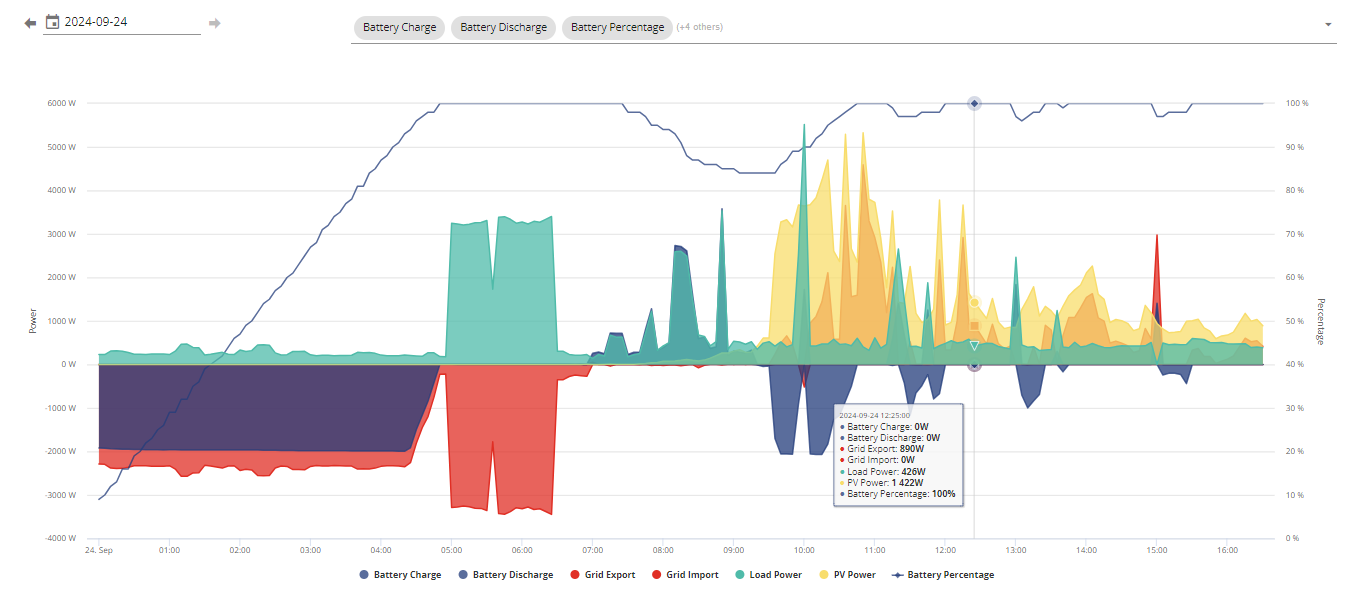Viewport: 1349px width, 603px height.
Task: Toggle Battery Percentage line in legend
Action: pos(942,575)
